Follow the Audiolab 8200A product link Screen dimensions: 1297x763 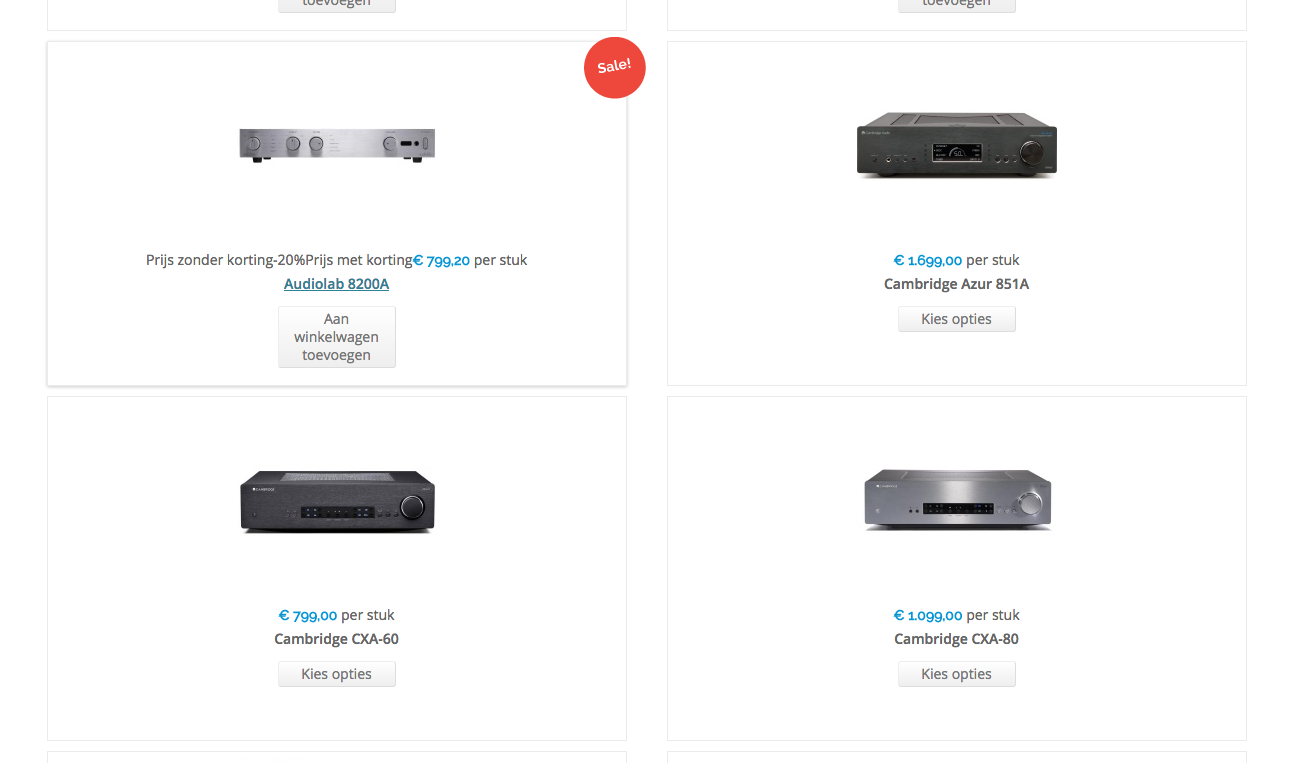[336, 284]
